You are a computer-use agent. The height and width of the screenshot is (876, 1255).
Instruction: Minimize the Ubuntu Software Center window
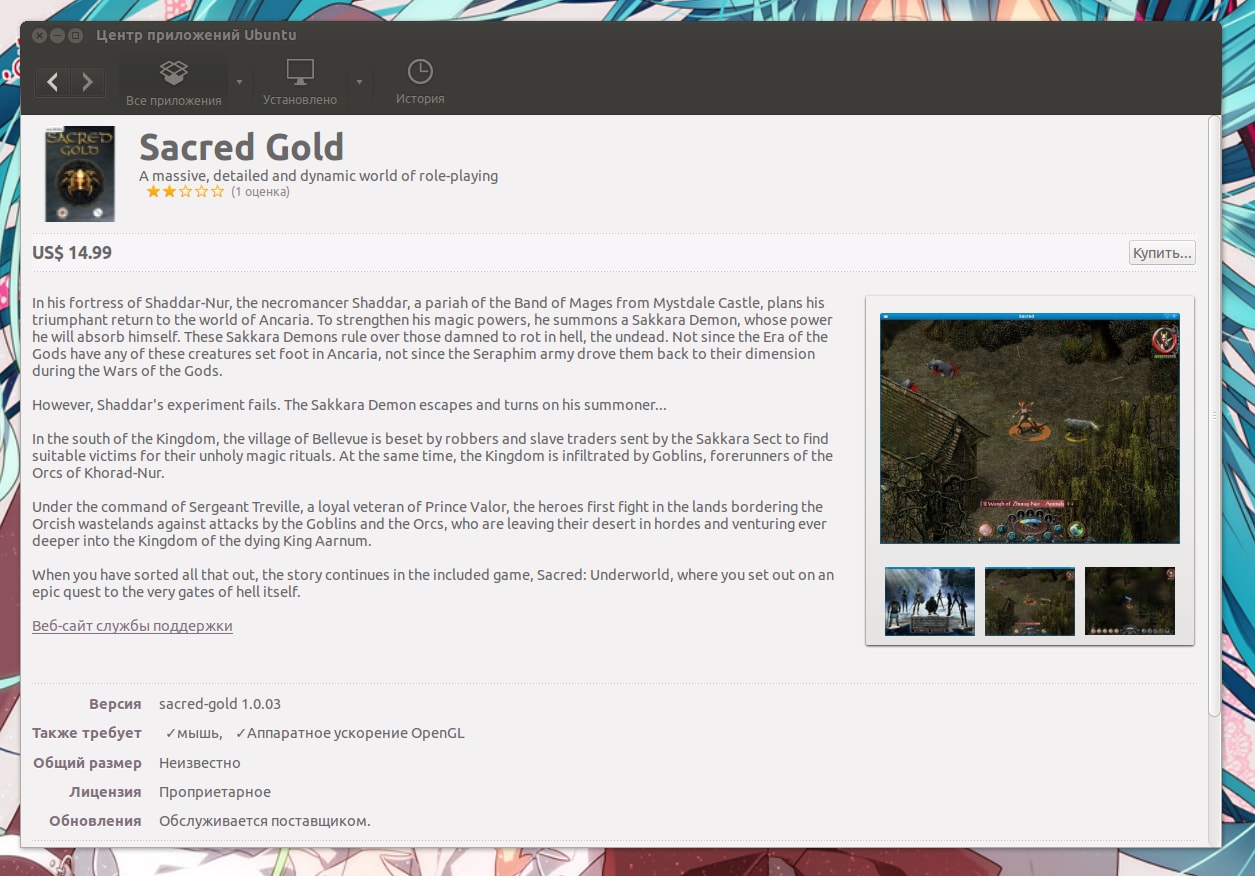click(57, 35)
